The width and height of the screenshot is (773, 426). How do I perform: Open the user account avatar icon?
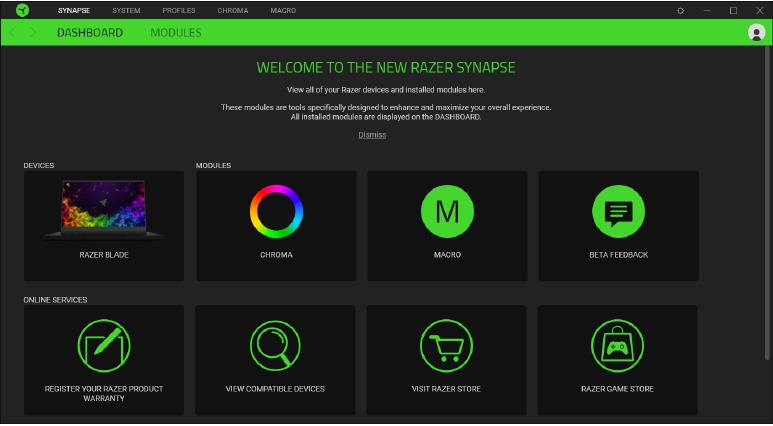click(x=756, y=33)
